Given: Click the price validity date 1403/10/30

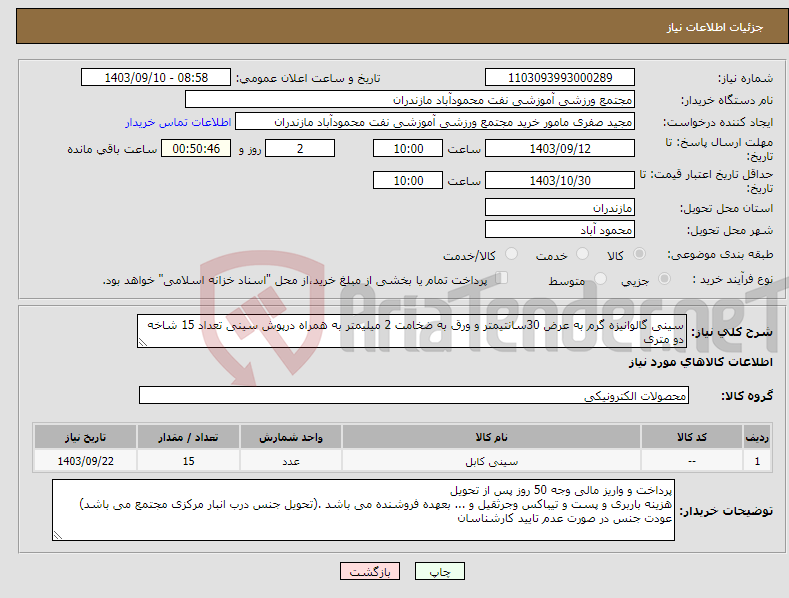Looking at the screenshot, I should click(x=560, y=180).
